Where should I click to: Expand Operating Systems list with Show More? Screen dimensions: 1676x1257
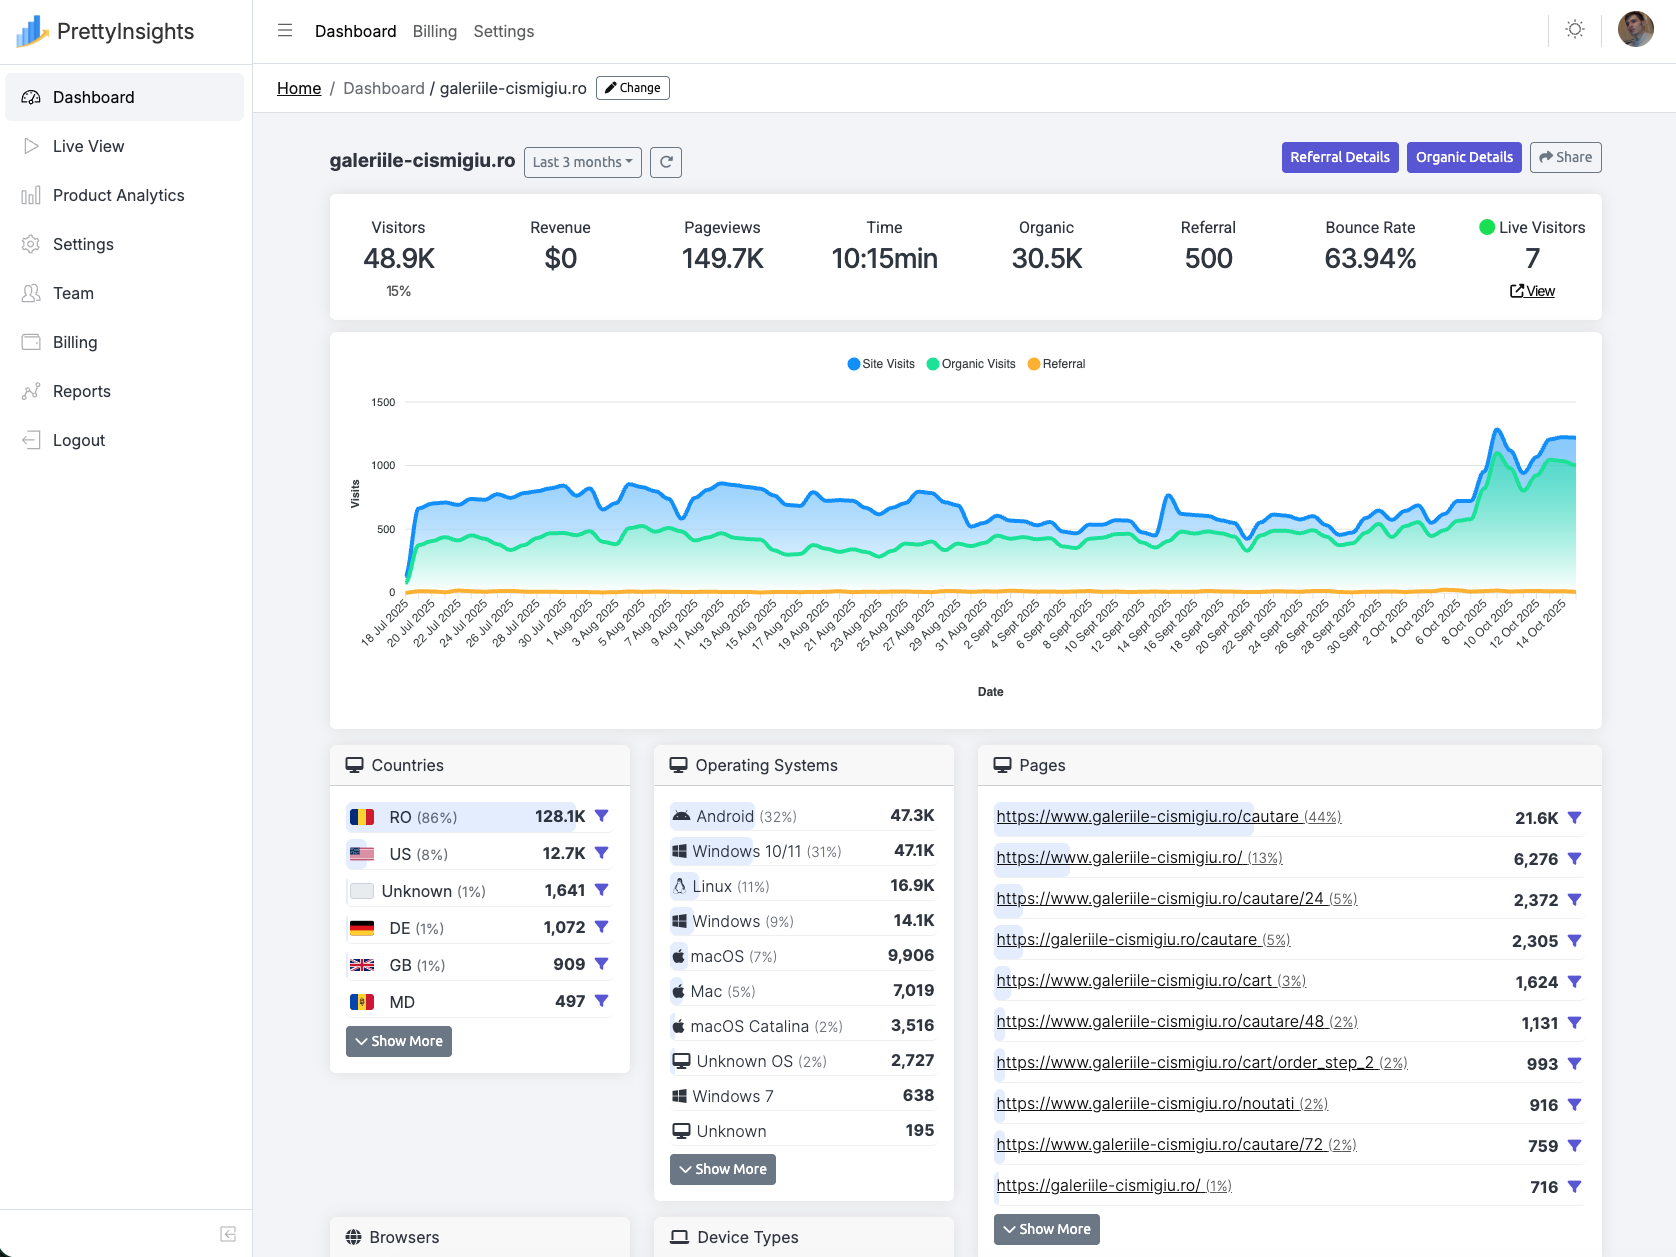(x=723, y=1169)
